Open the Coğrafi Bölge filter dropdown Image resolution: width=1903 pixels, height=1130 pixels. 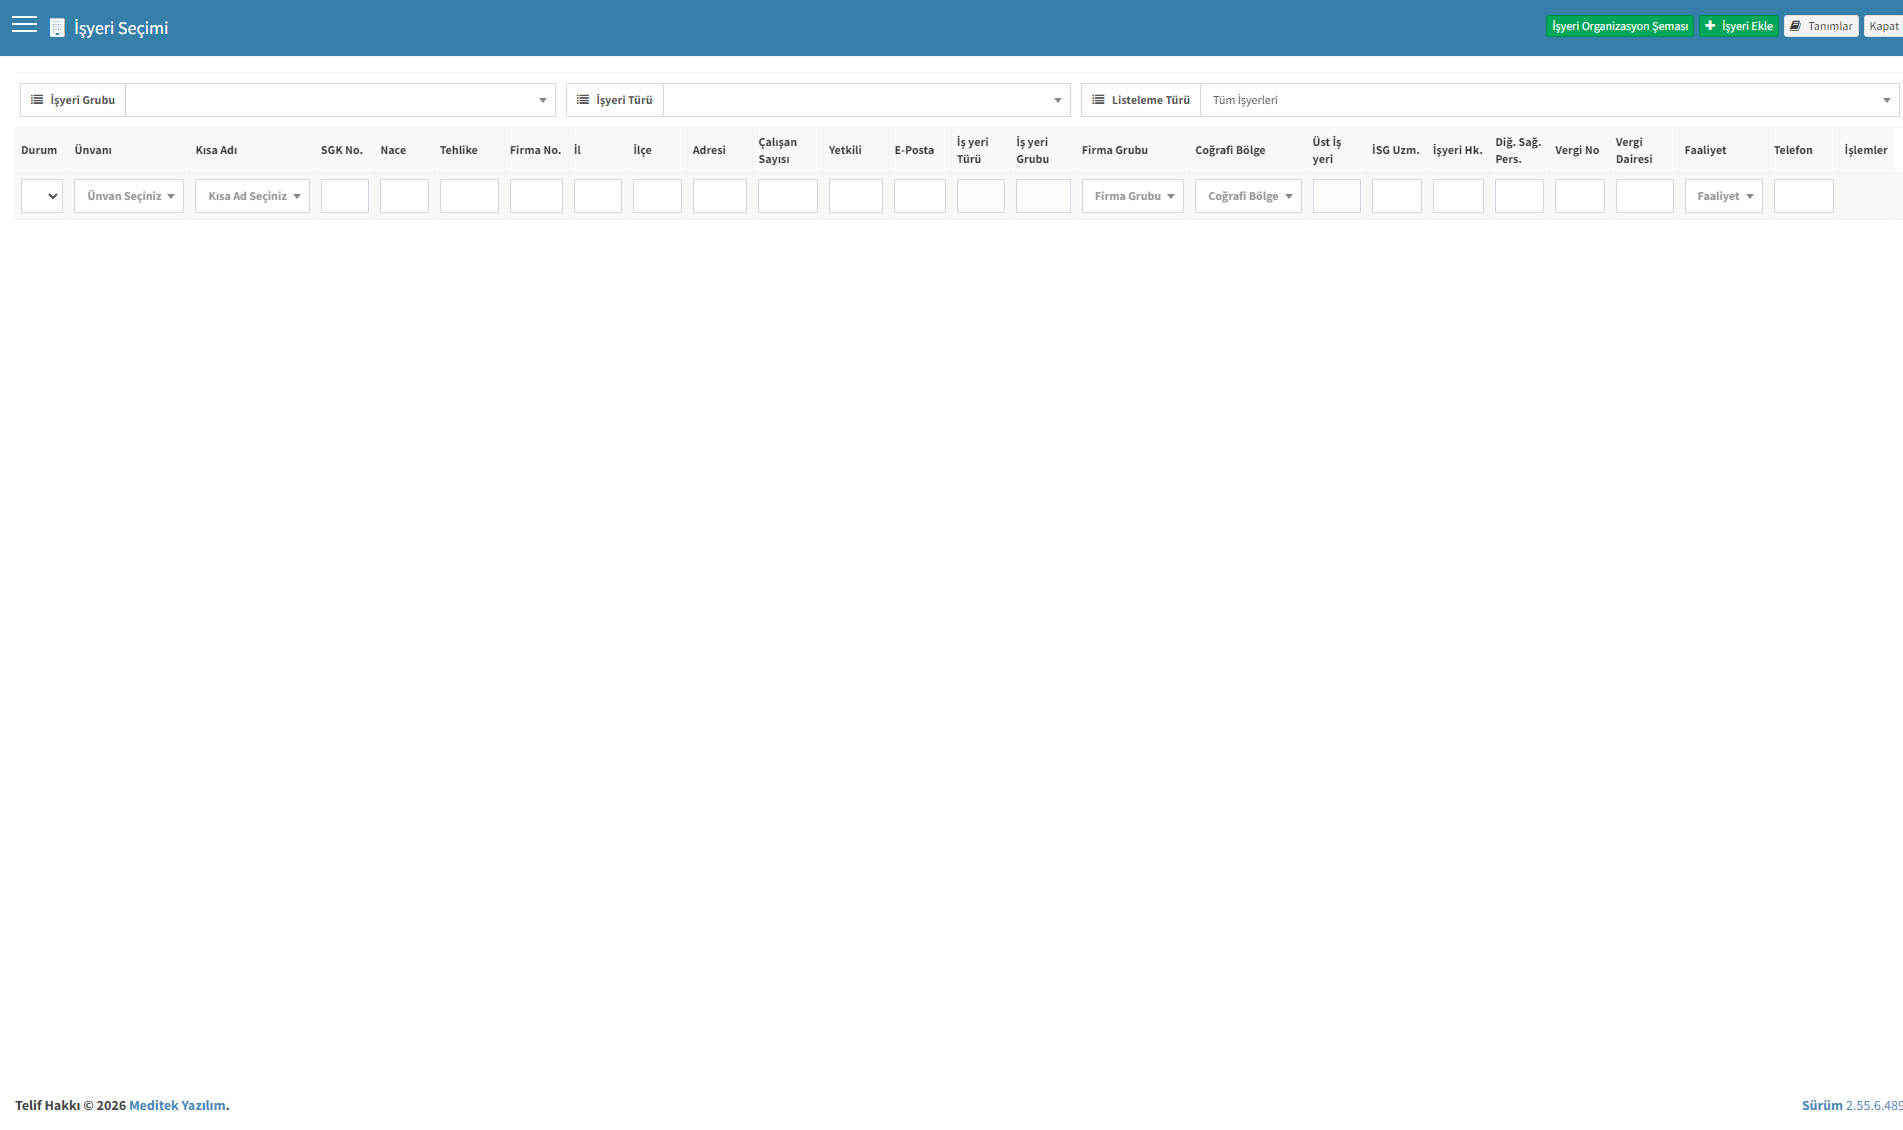(x=1248, y=196)
